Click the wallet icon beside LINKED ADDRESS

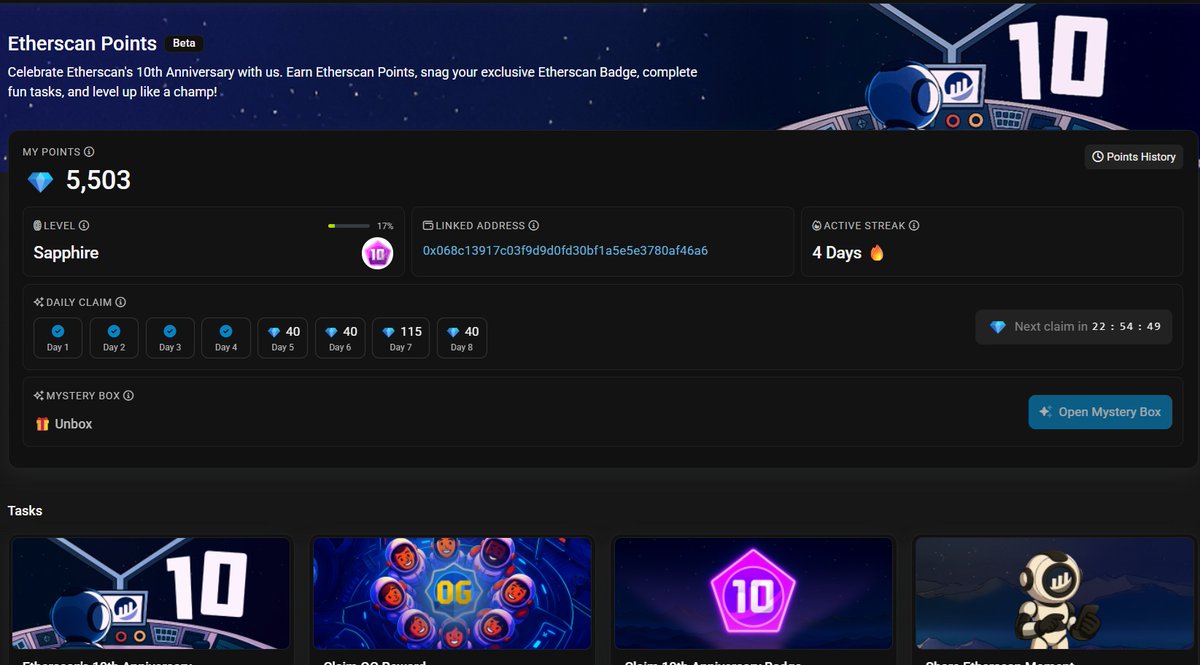coord(428,226)
